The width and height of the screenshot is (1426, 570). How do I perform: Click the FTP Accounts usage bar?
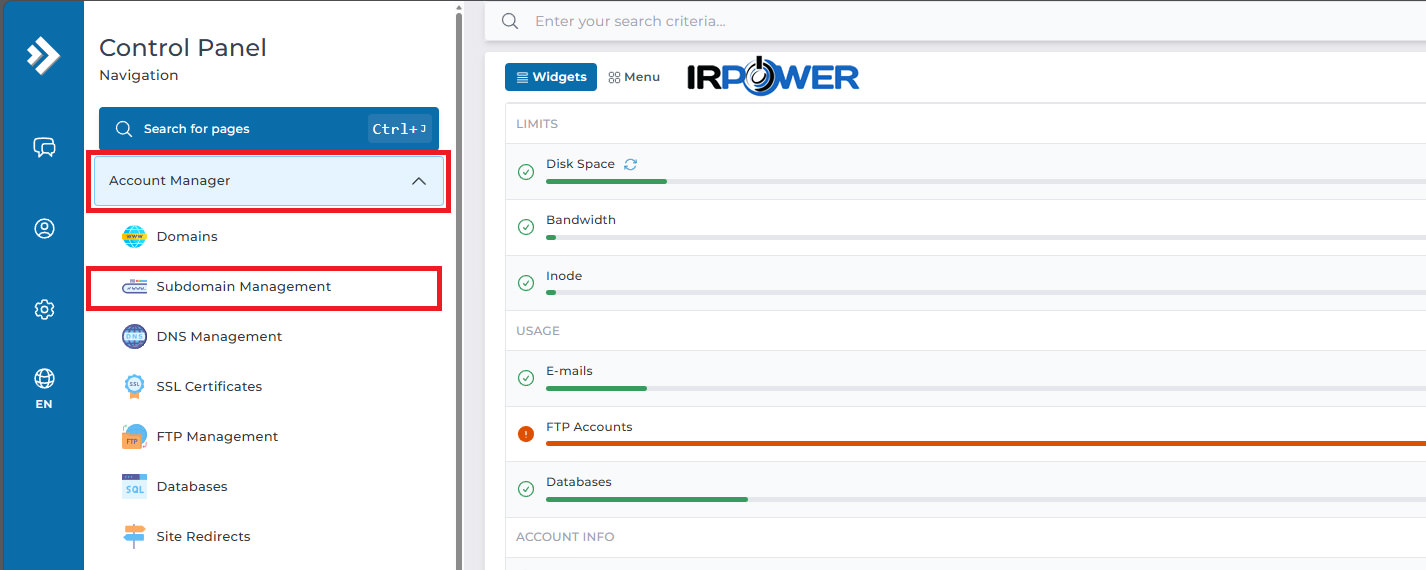(x=985, y=443)
